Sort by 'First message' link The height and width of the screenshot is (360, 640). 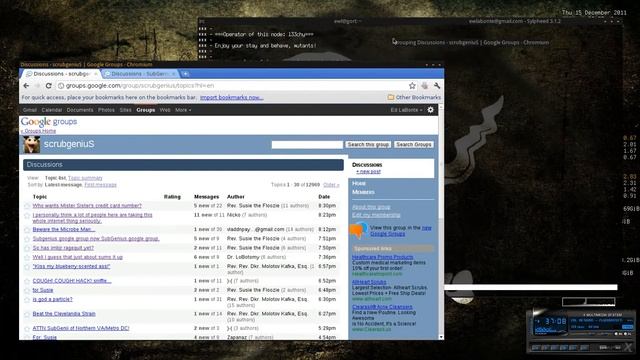100,185
